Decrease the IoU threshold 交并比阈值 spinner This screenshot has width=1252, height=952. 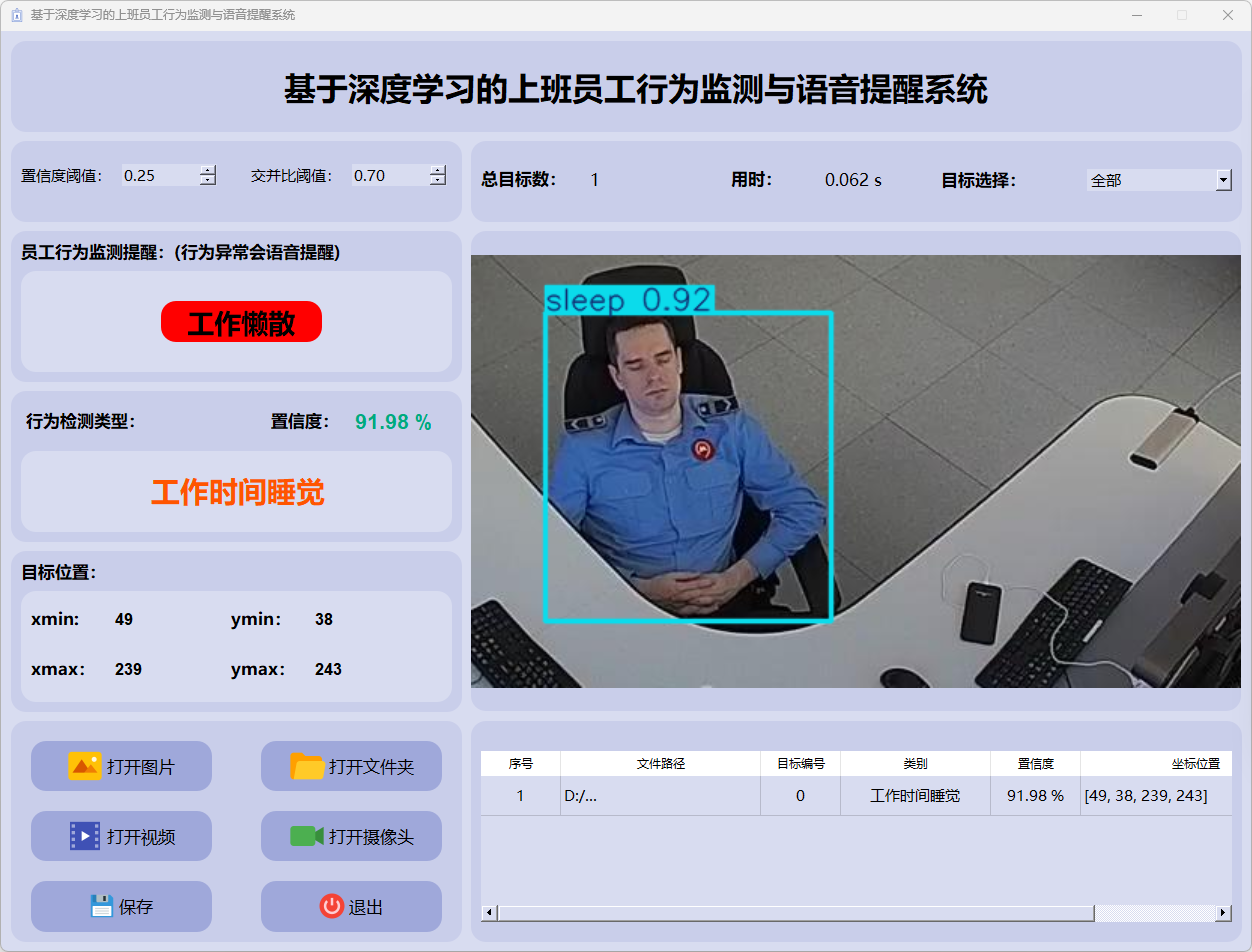click(x=438, y=180)
